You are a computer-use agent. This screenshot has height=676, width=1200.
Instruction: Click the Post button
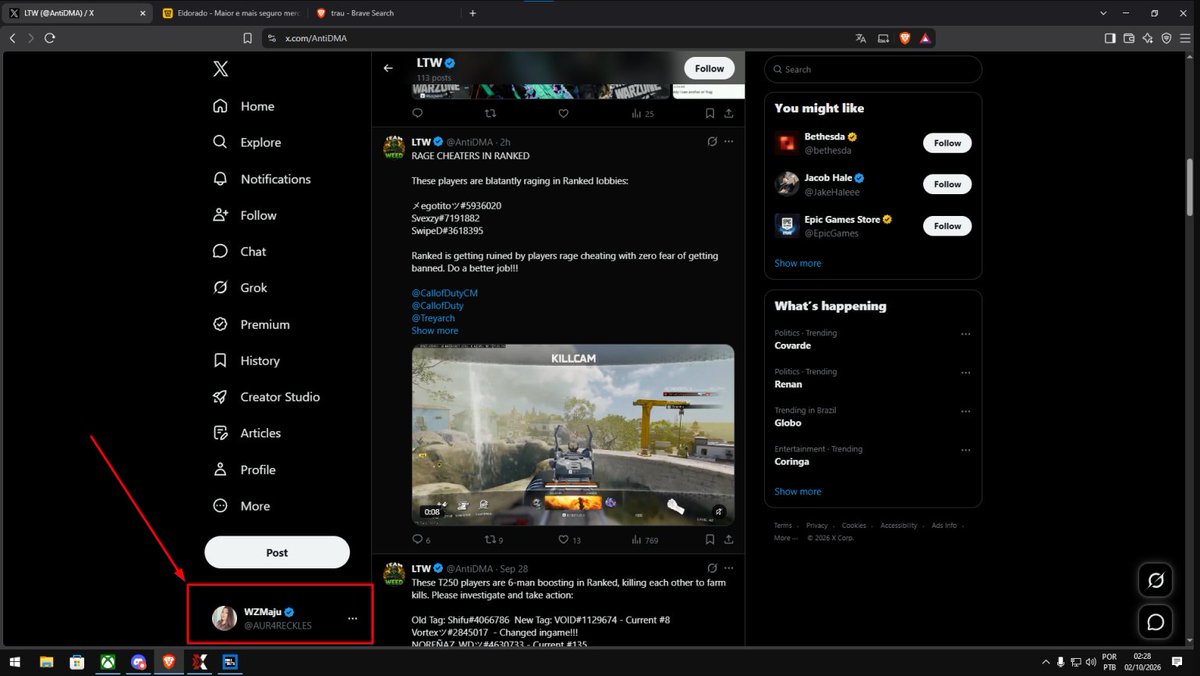click(x=277, y=552)
